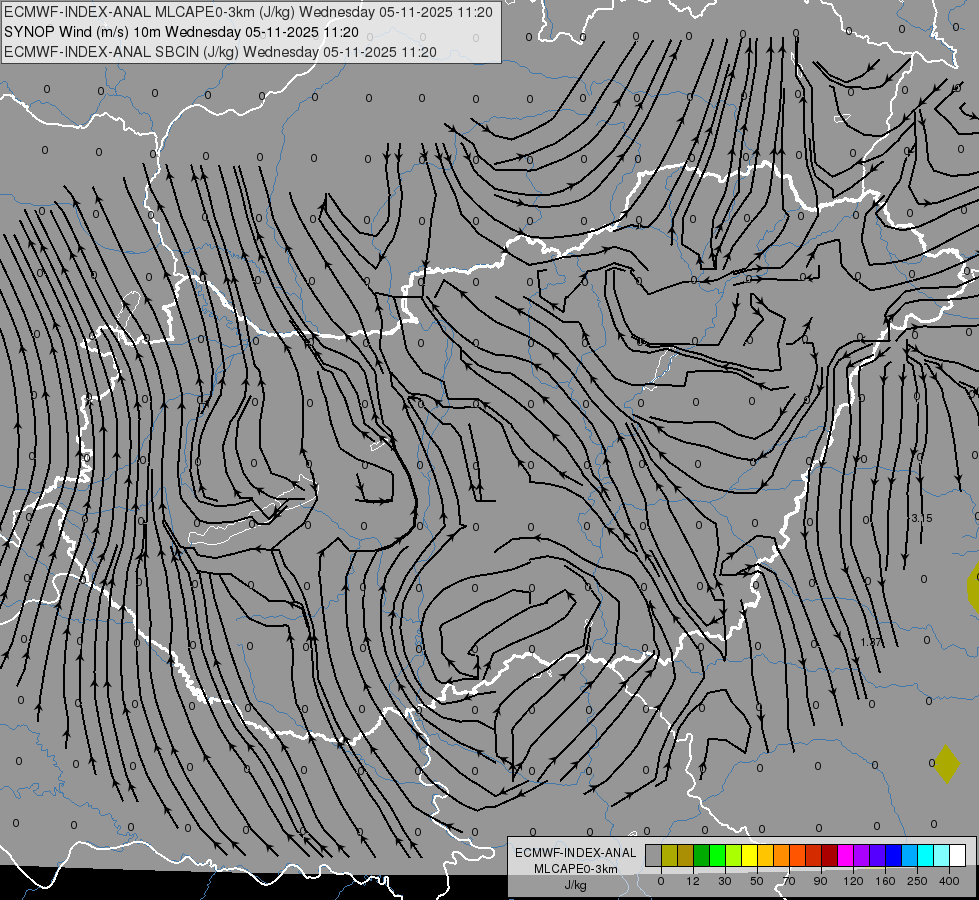
Task: Pick the olive-yellow swatch right after tick 0
Action: coord(669,856)
